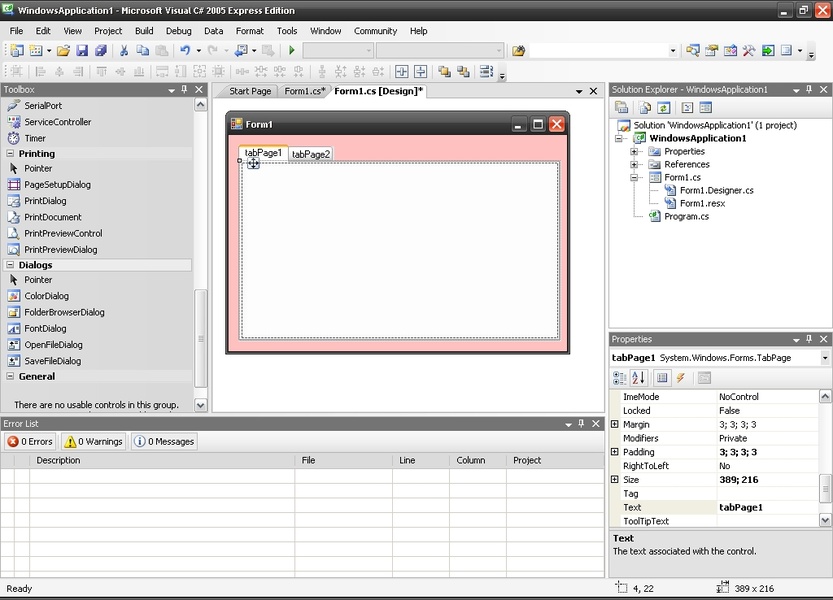Expand the Padding property node
This screenshot has width=833, height=600.
click(x=615, y=452)
